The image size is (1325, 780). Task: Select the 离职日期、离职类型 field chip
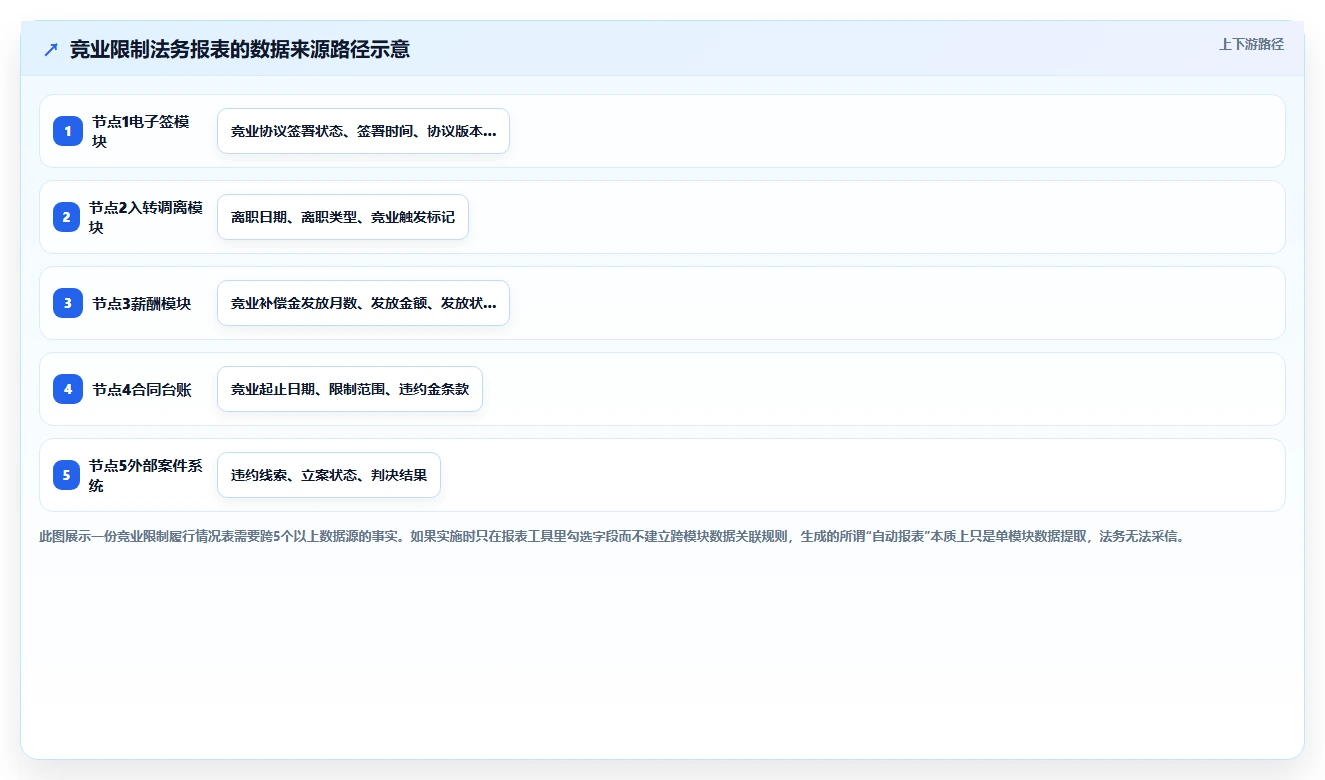343,217
